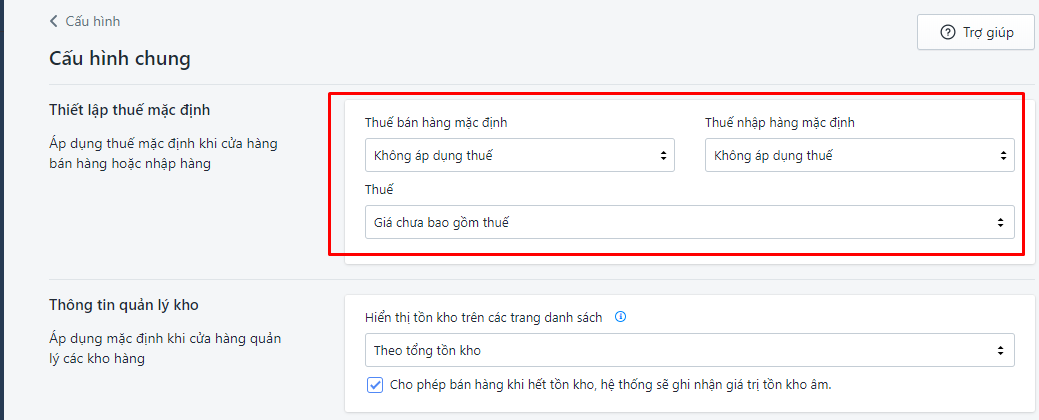This screenshot has width=1039, height=420.
Task: Click the arrow icon on the sales tax select
Action: point(662,155)
